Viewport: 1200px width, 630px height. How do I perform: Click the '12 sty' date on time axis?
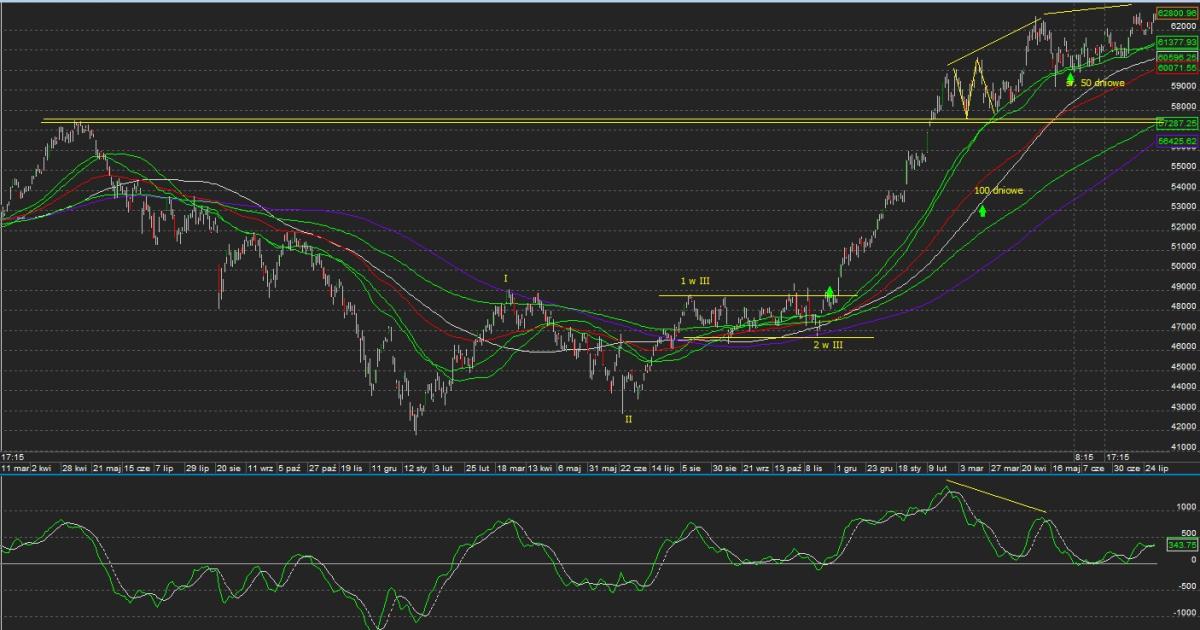[416, 467]
